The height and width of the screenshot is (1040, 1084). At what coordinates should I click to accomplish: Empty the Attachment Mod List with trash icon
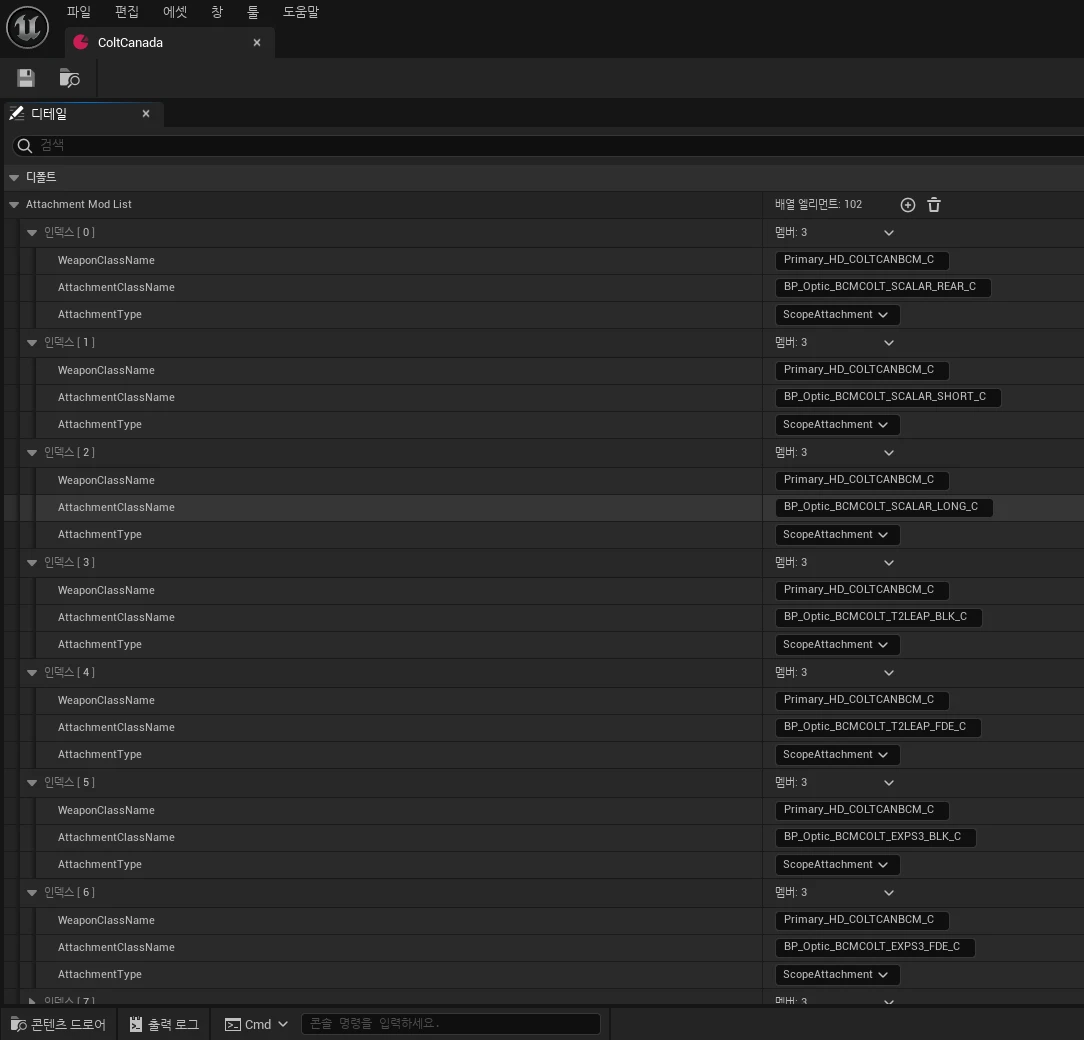tap(934, 205)
